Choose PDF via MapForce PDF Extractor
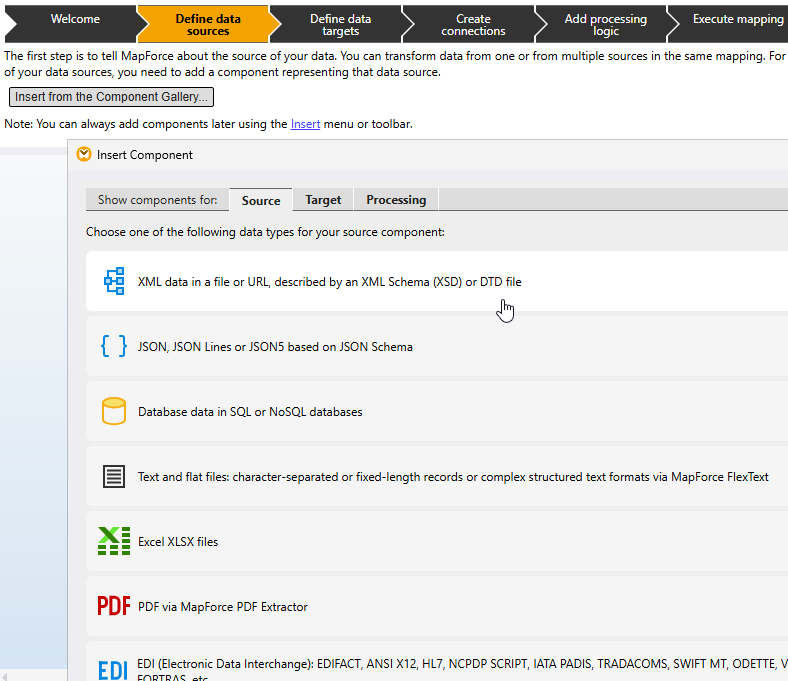 [x=223, y=607]
